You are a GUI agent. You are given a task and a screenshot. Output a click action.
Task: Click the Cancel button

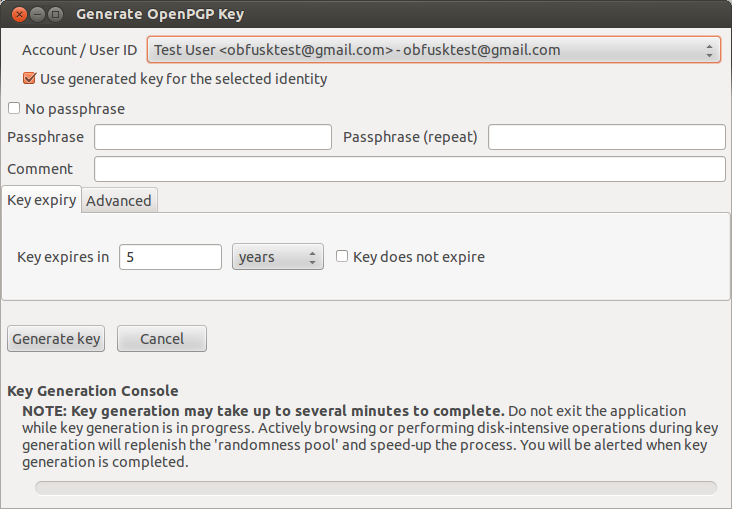click(x=162, y=339)
